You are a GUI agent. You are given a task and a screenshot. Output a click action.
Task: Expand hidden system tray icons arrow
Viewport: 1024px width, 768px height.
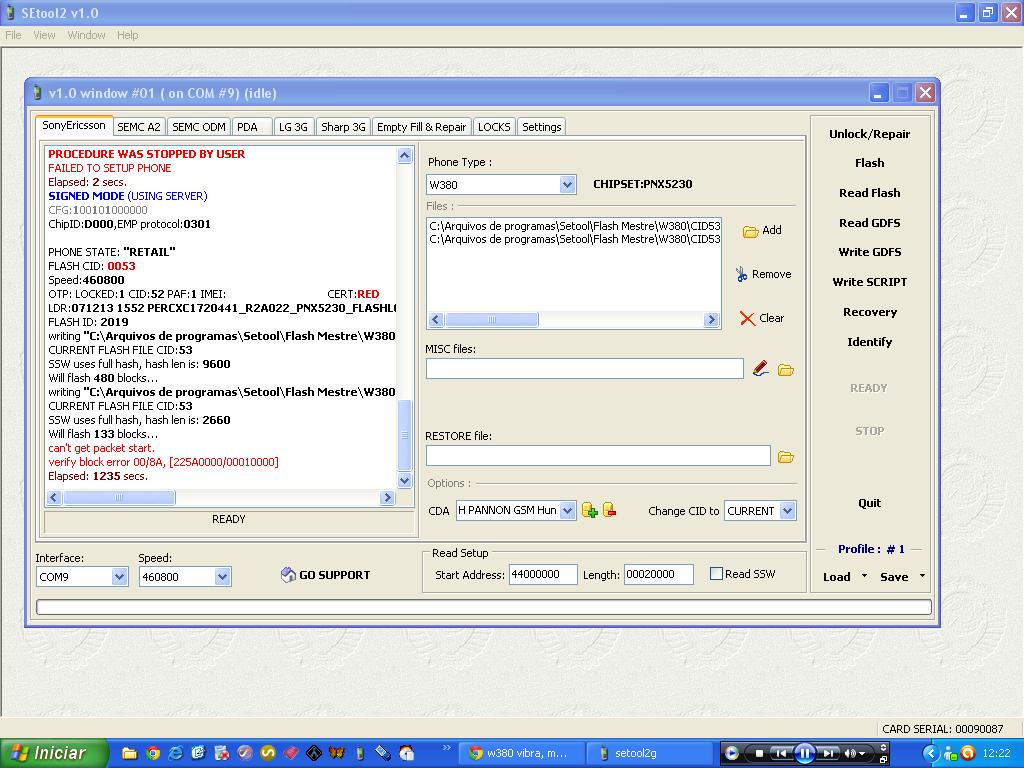coord(931,753)
